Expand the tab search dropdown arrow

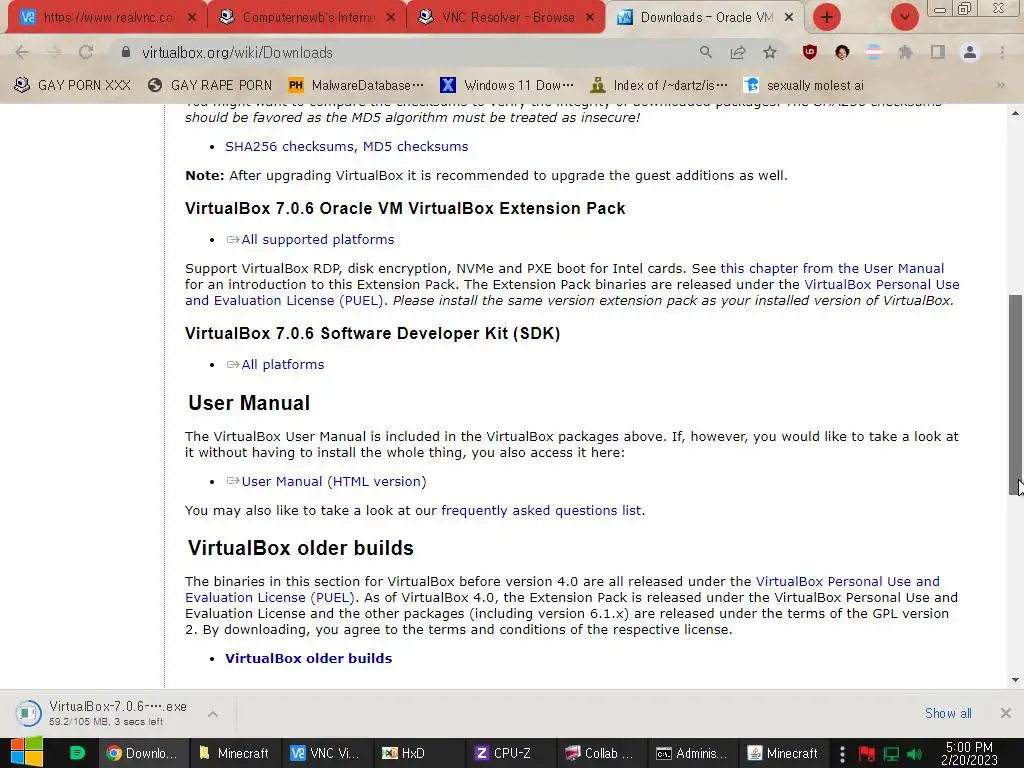point(904,17)
